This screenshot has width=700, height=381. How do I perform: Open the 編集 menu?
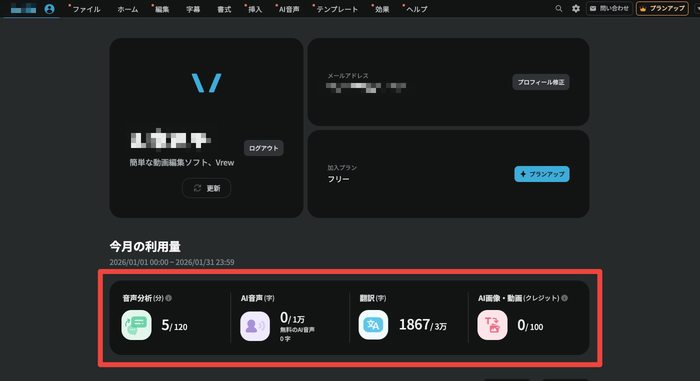[x=162, y=9]
